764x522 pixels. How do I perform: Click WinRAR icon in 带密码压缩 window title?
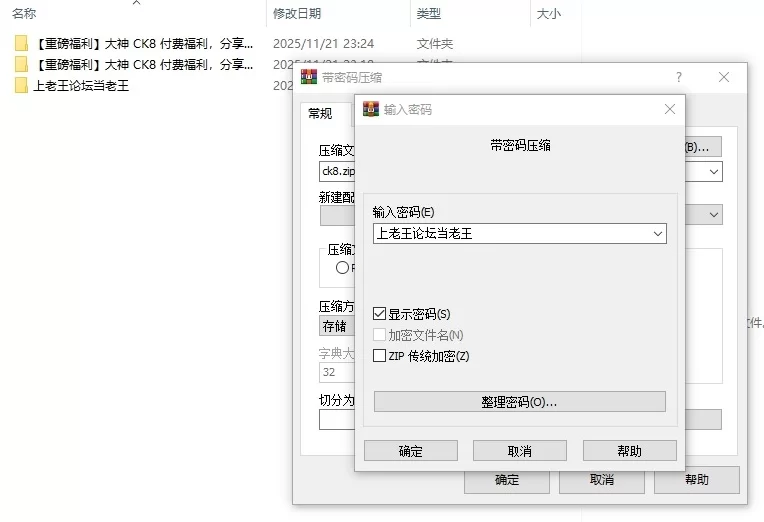[309, 77]
